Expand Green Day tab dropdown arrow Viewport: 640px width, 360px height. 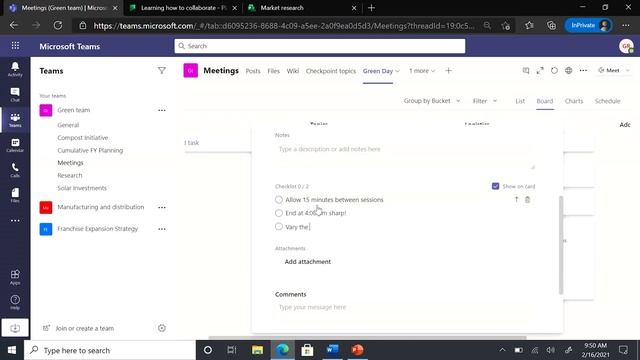click(x=398, y=71)
